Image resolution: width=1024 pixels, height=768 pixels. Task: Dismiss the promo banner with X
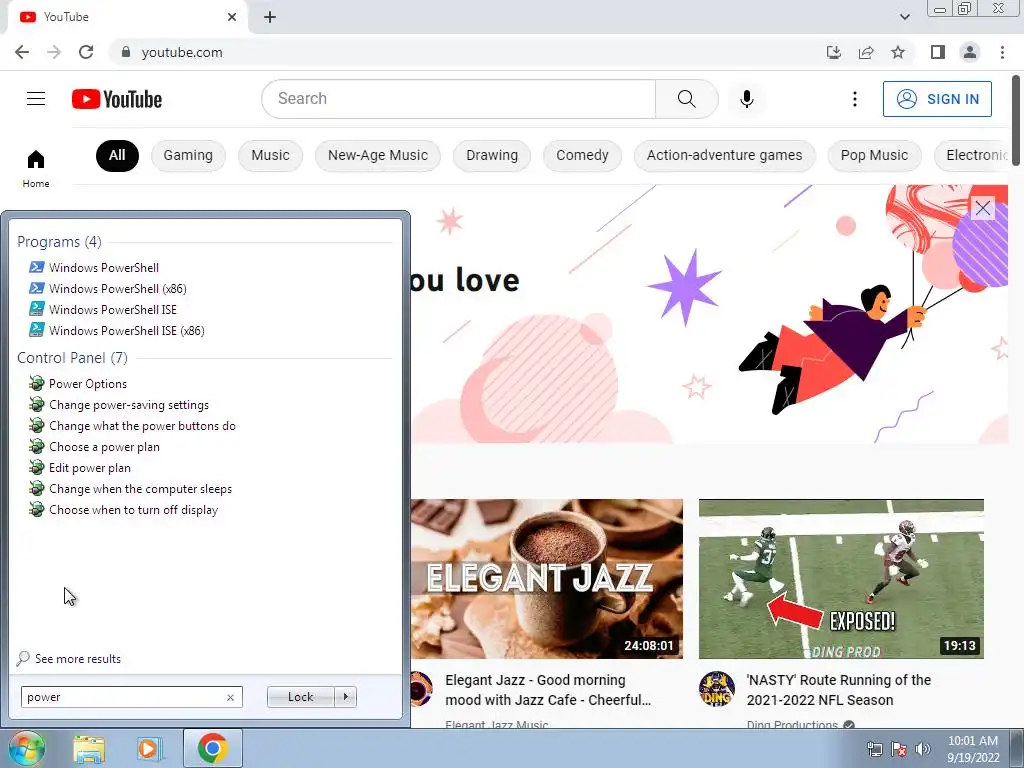982,208
